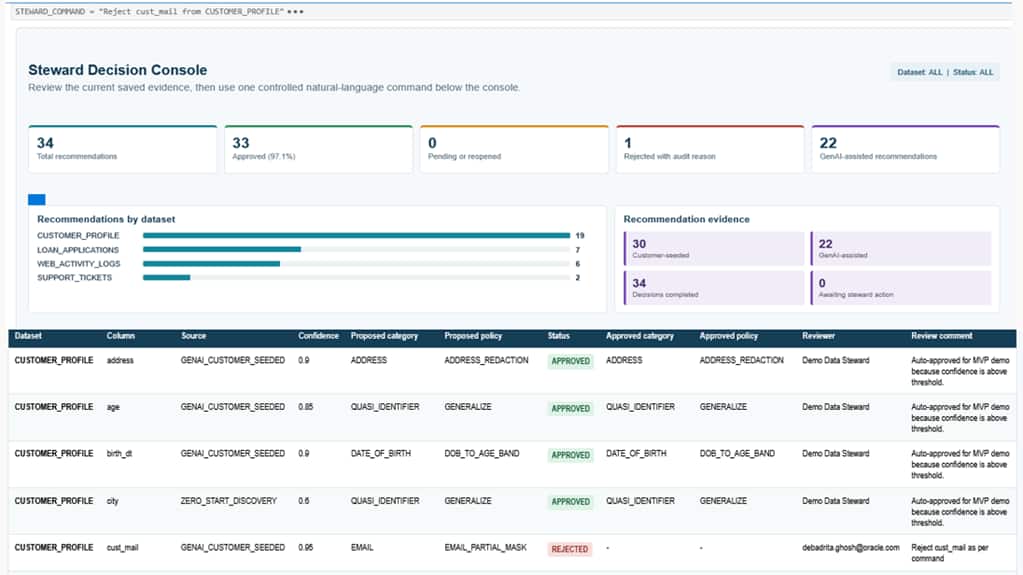Viewport: 1023px width, 575px height.
Task: Select the proposed DOB_TO_AGE_BAND policy cell
Action: click(x=481, y=453)
